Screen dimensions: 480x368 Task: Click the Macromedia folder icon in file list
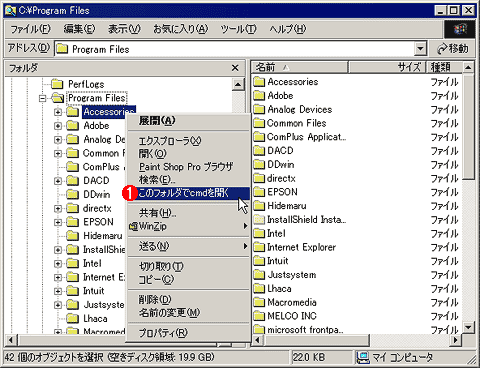(x=259, y=302)
